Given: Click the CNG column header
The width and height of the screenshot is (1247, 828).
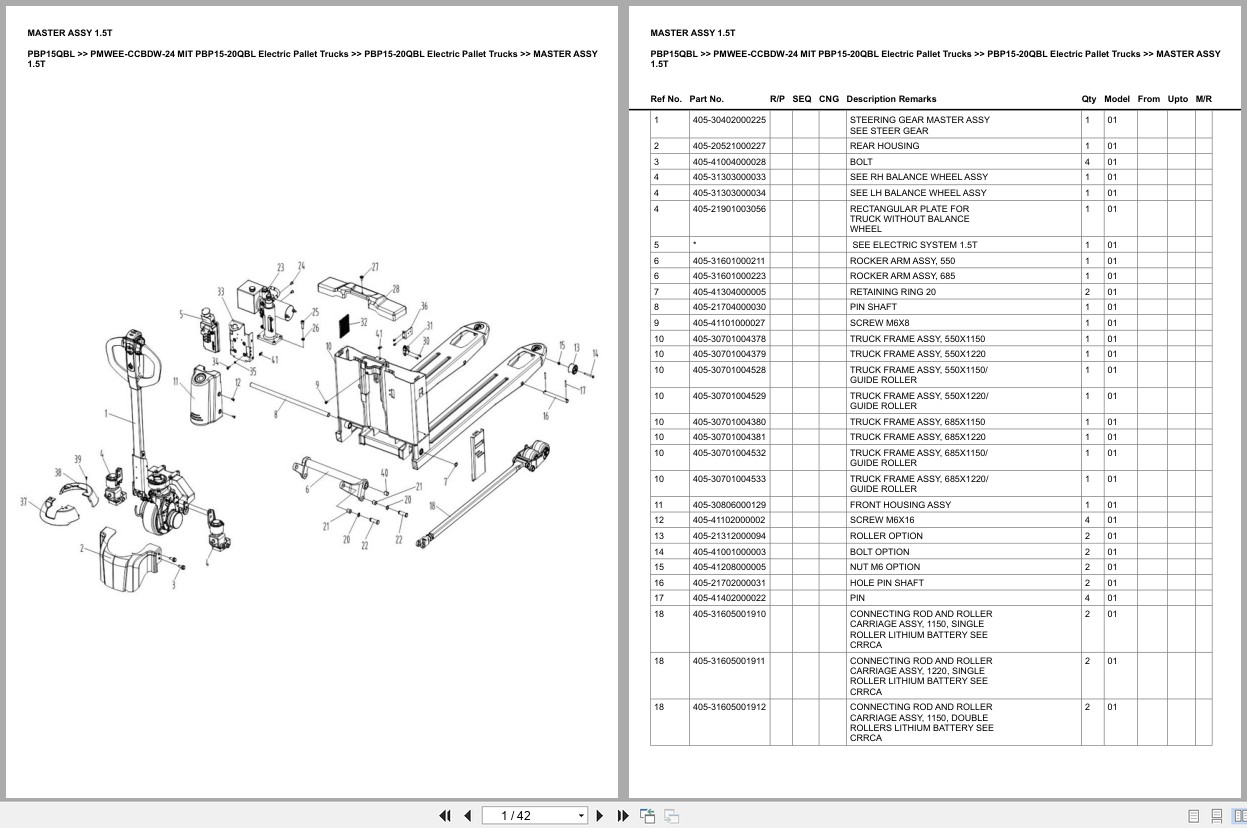Looking at the screenshot, I should pyautogui.click(x=829, y=99).
